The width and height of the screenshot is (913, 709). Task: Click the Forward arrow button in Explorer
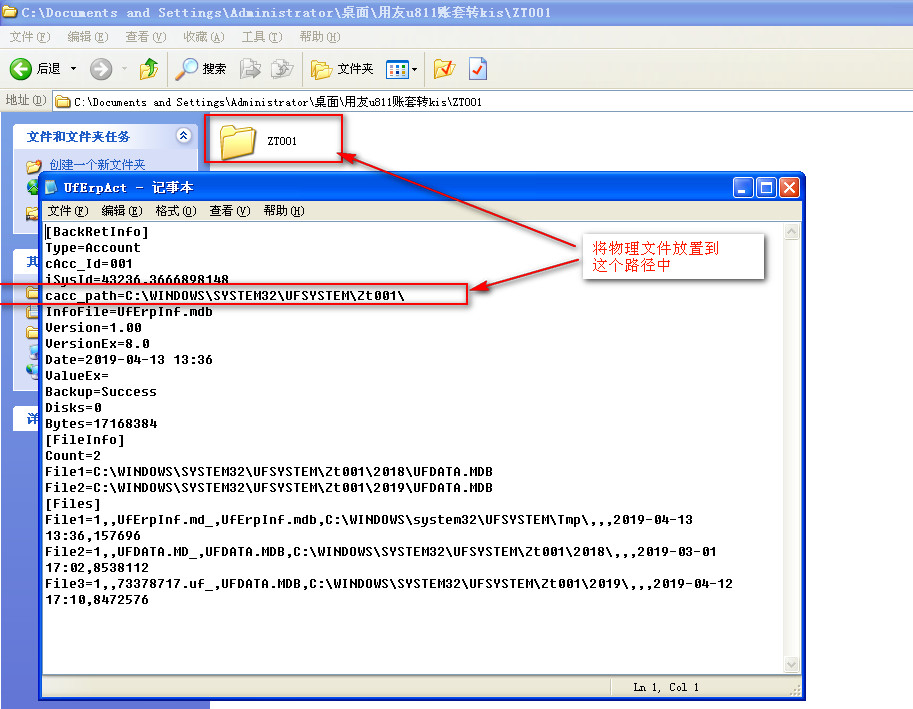click(x=101, y=69)
